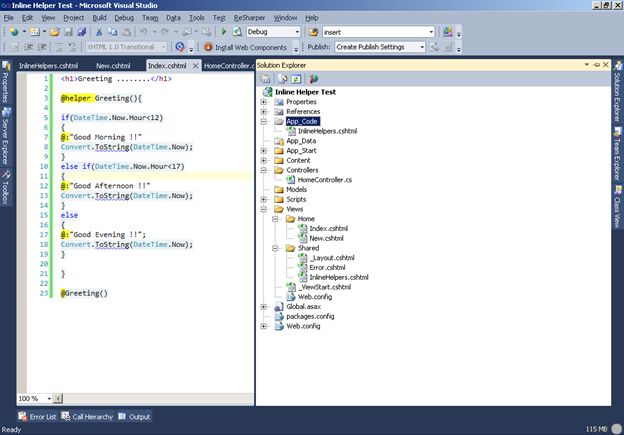Click the increase indent toolbar icon
Screen dimensions: 624x435
(x=42, y=47)
